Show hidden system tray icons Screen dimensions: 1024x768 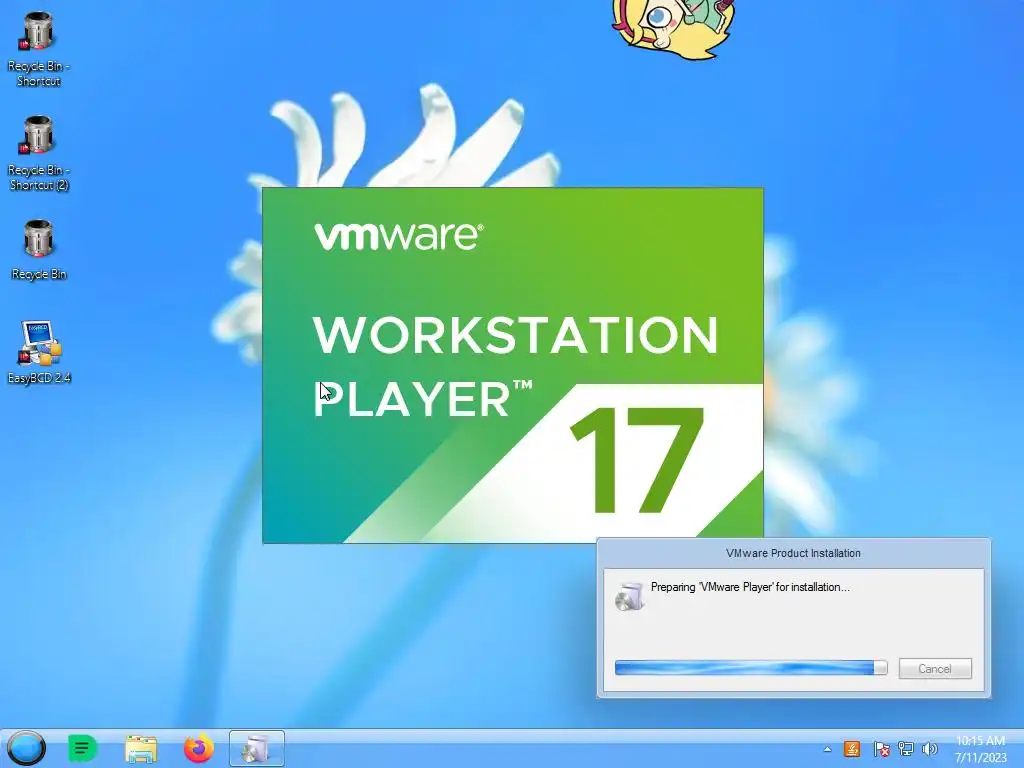(x=827, y=749)
